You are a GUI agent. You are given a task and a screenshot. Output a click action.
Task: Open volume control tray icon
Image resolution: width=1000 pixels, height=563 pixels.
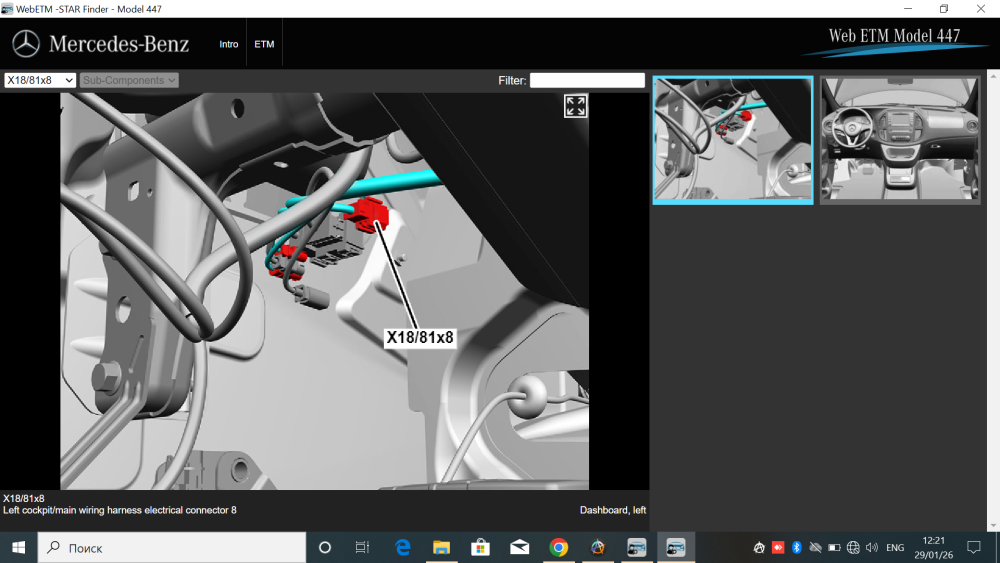pos(872,548)
